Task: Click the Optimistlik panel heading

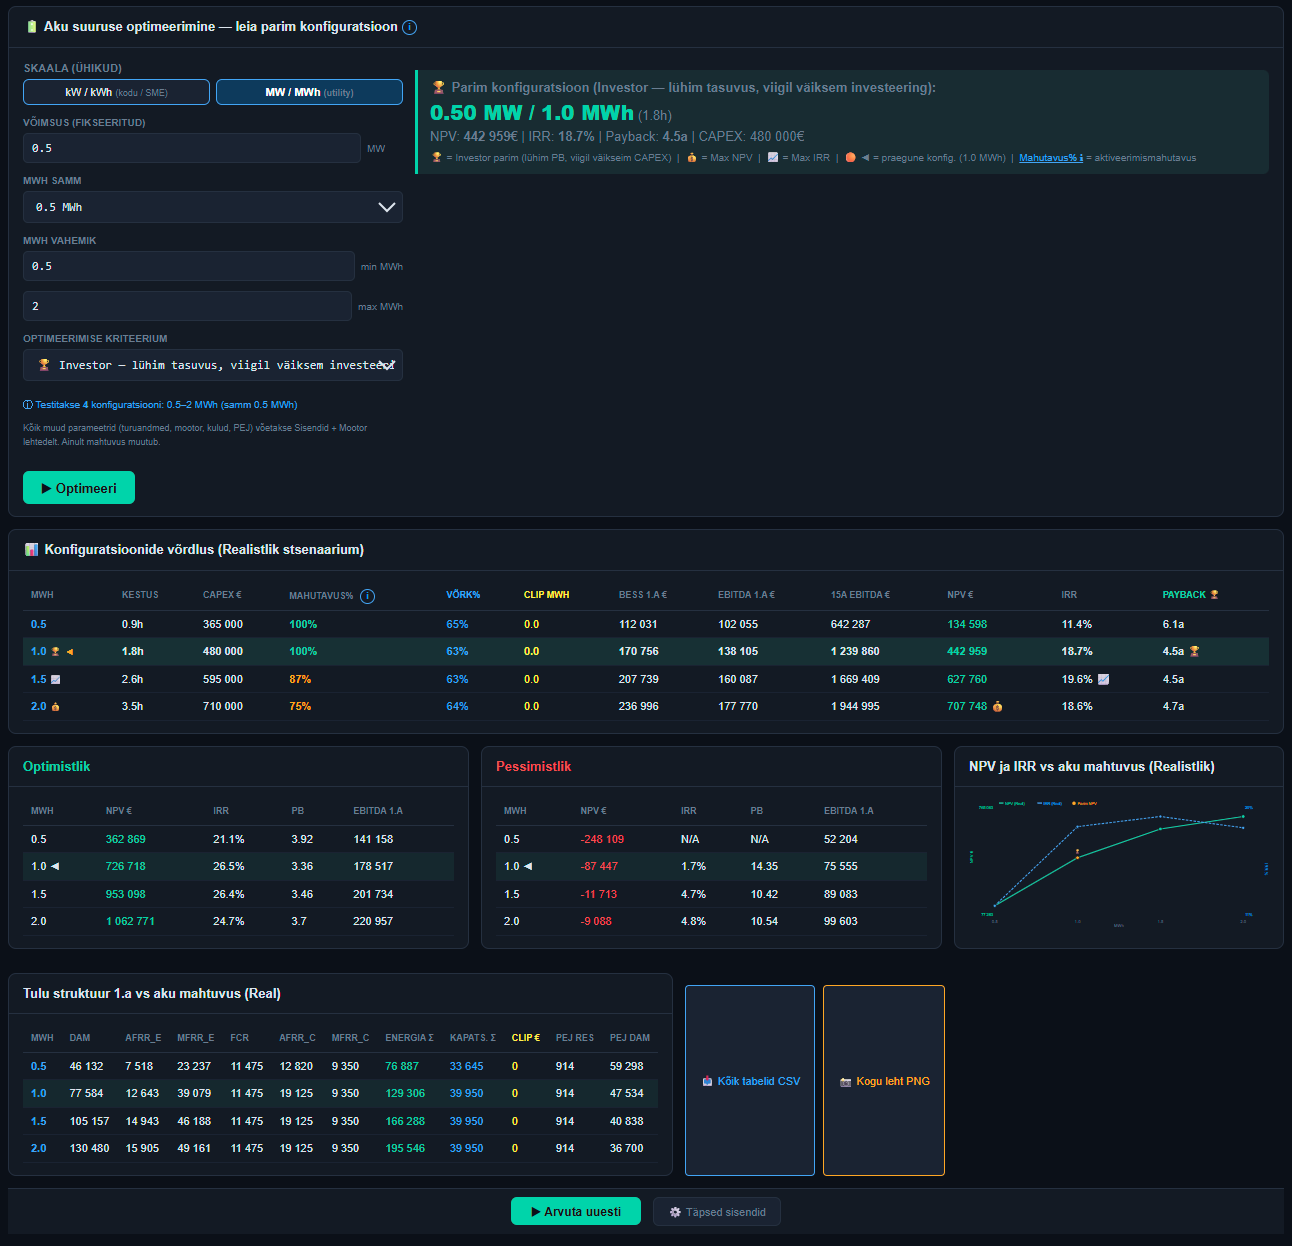Action: 56,766
